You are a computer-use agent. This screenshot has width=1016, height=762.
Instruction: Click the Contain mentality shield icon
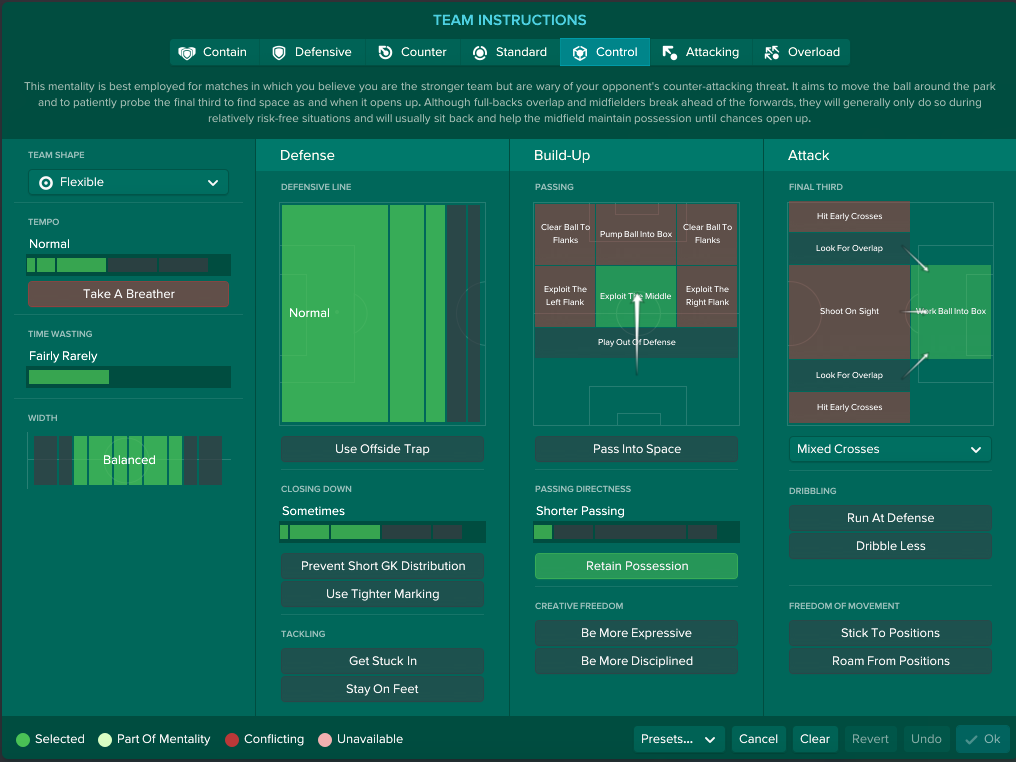click(187, 52)
